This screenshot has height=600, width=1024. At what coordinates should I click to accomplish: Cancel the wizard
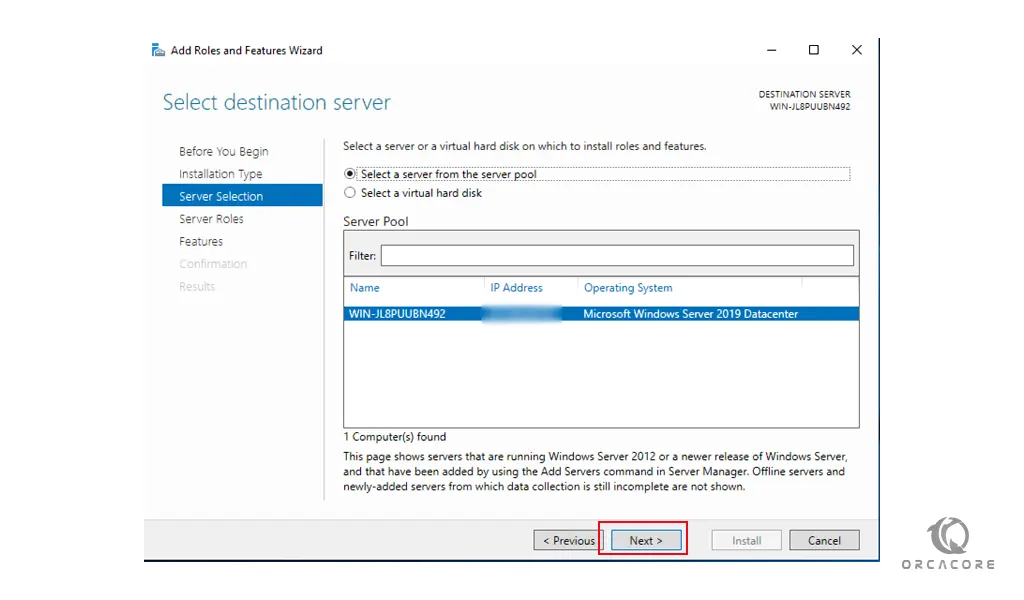tap(824, 541)
